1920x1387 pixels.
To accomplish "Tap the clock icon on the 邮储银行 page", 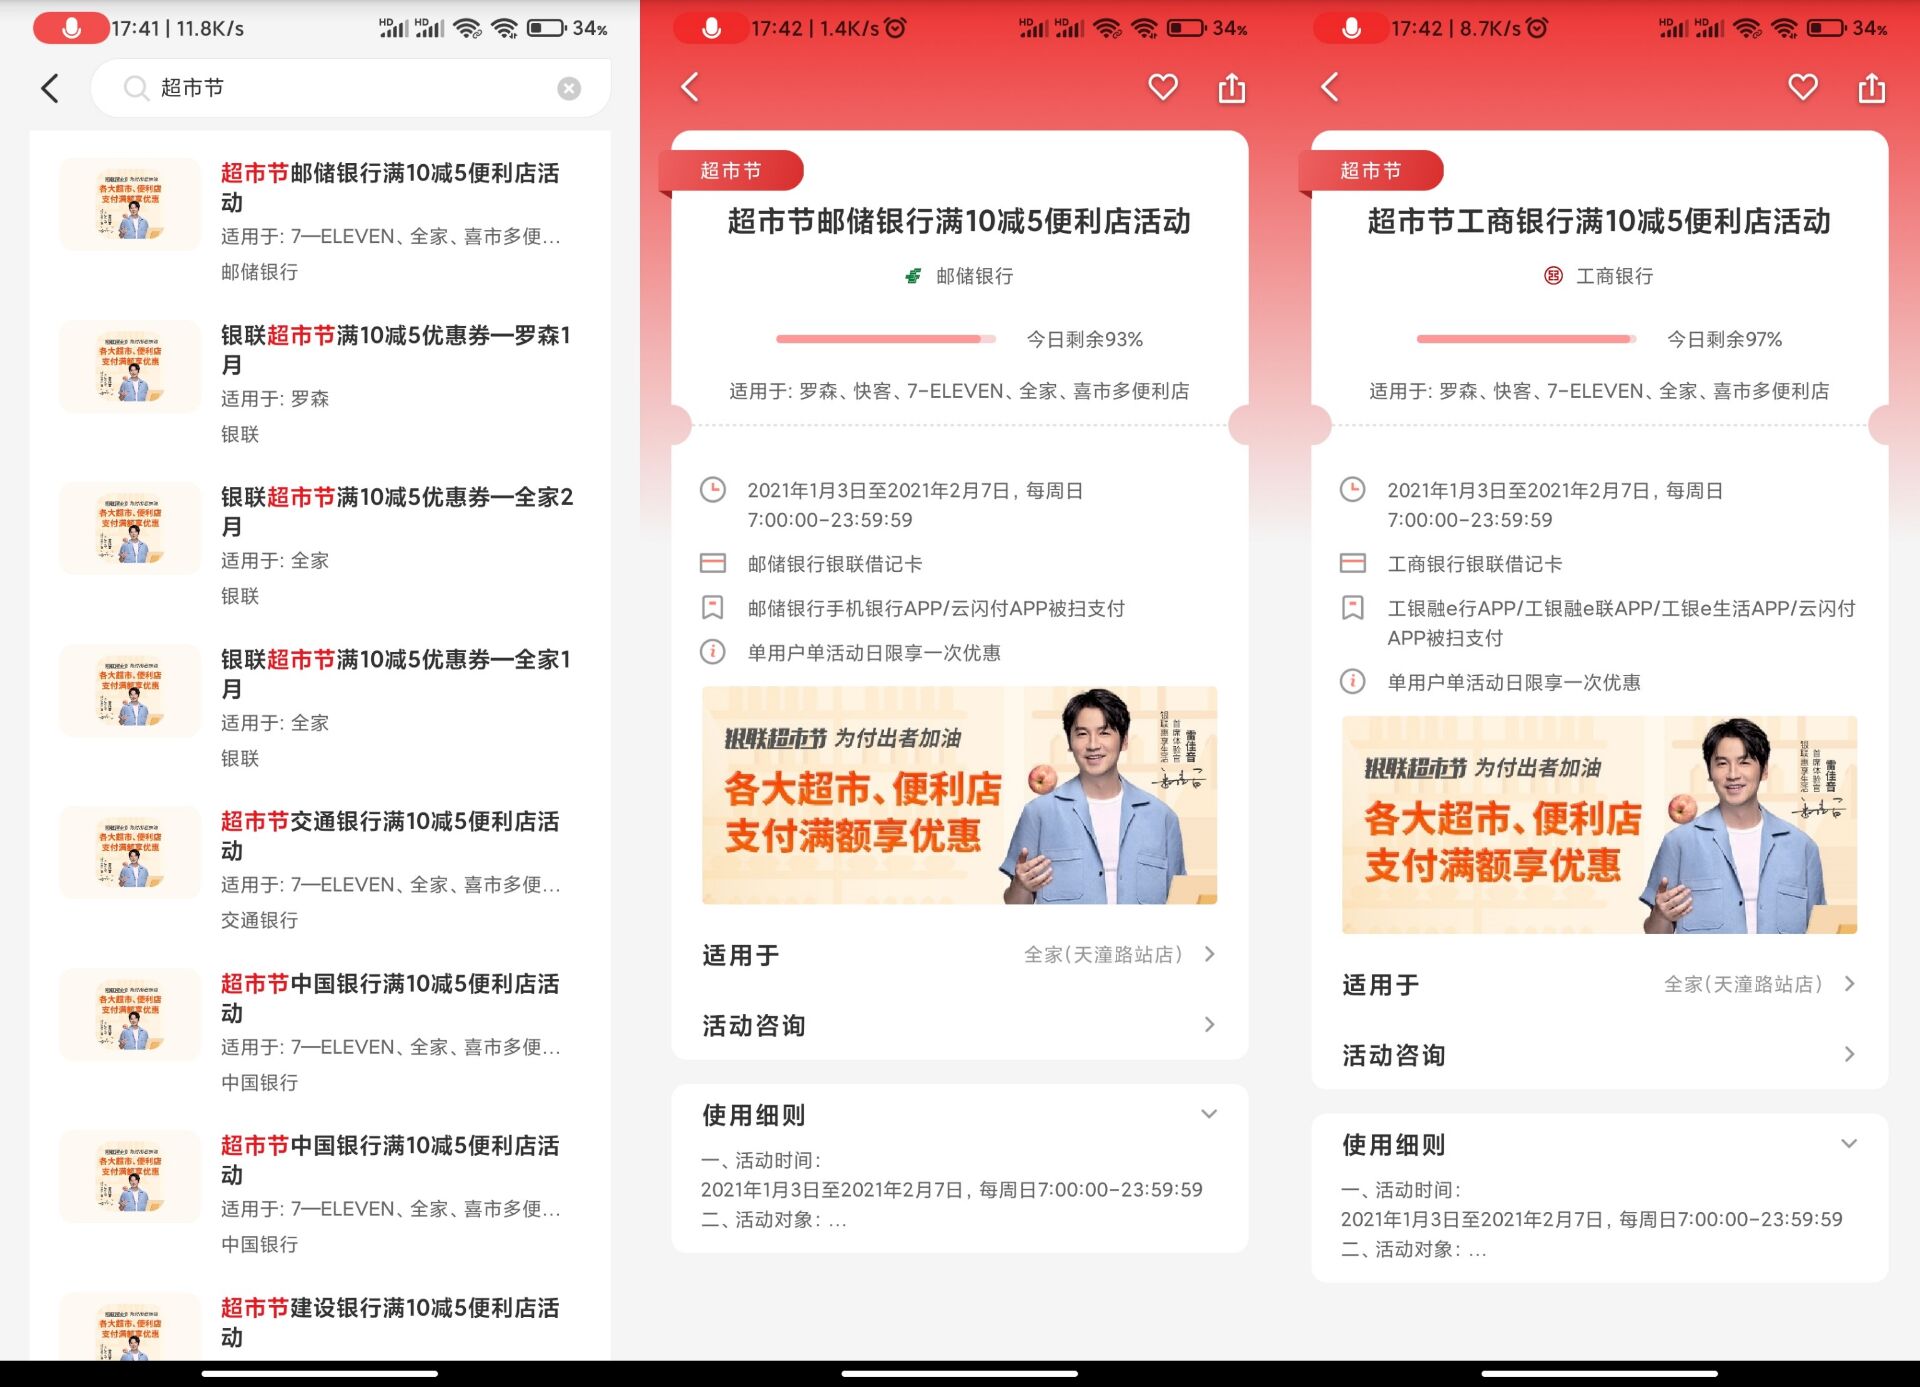I will coord(713,490).
